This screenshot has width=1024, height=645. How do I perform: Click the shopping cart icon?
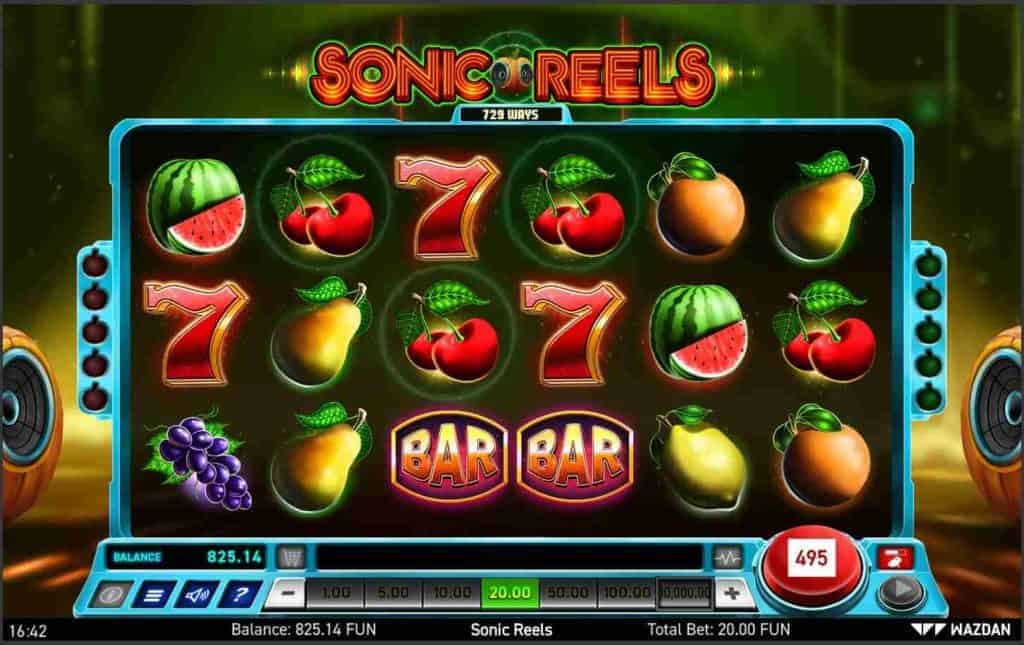point(291,558)
